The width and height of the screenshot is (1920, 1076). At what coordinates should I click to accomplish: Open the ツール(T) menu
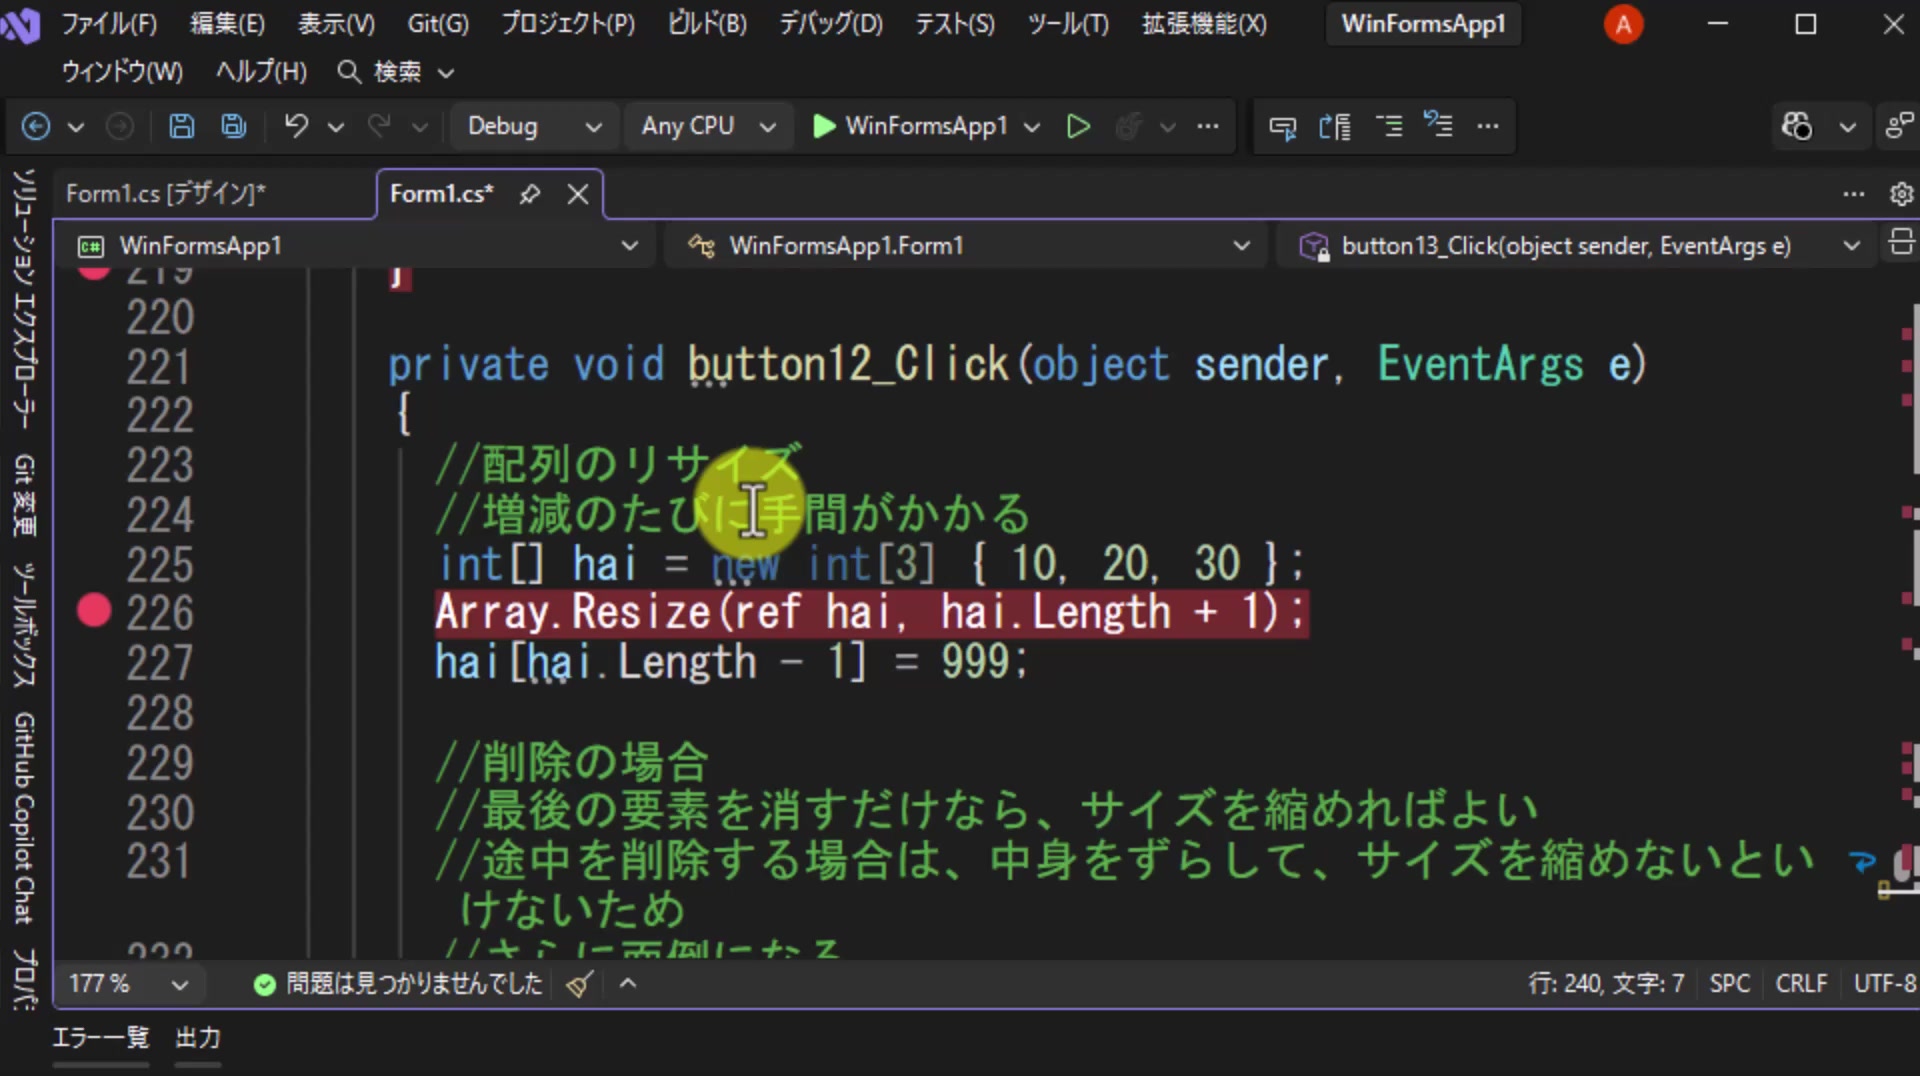(x=1068, y=24)
